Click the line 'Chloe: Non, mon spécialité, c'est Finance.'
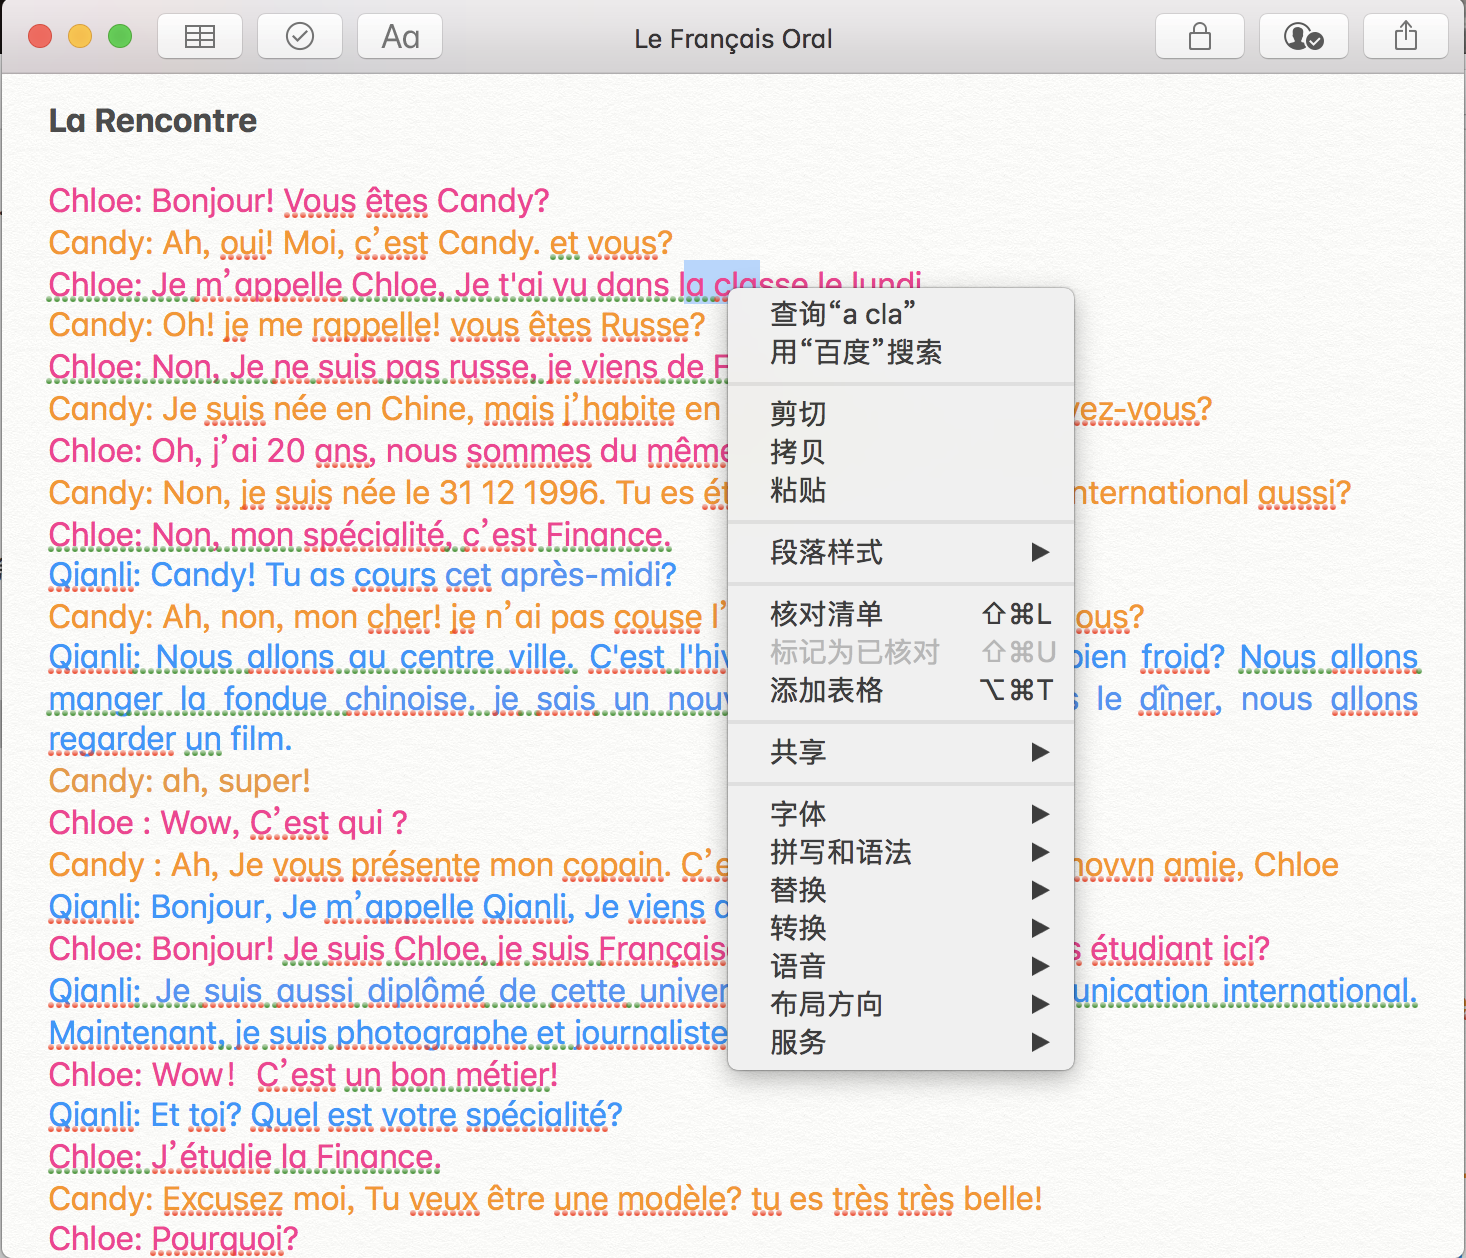 360,535
